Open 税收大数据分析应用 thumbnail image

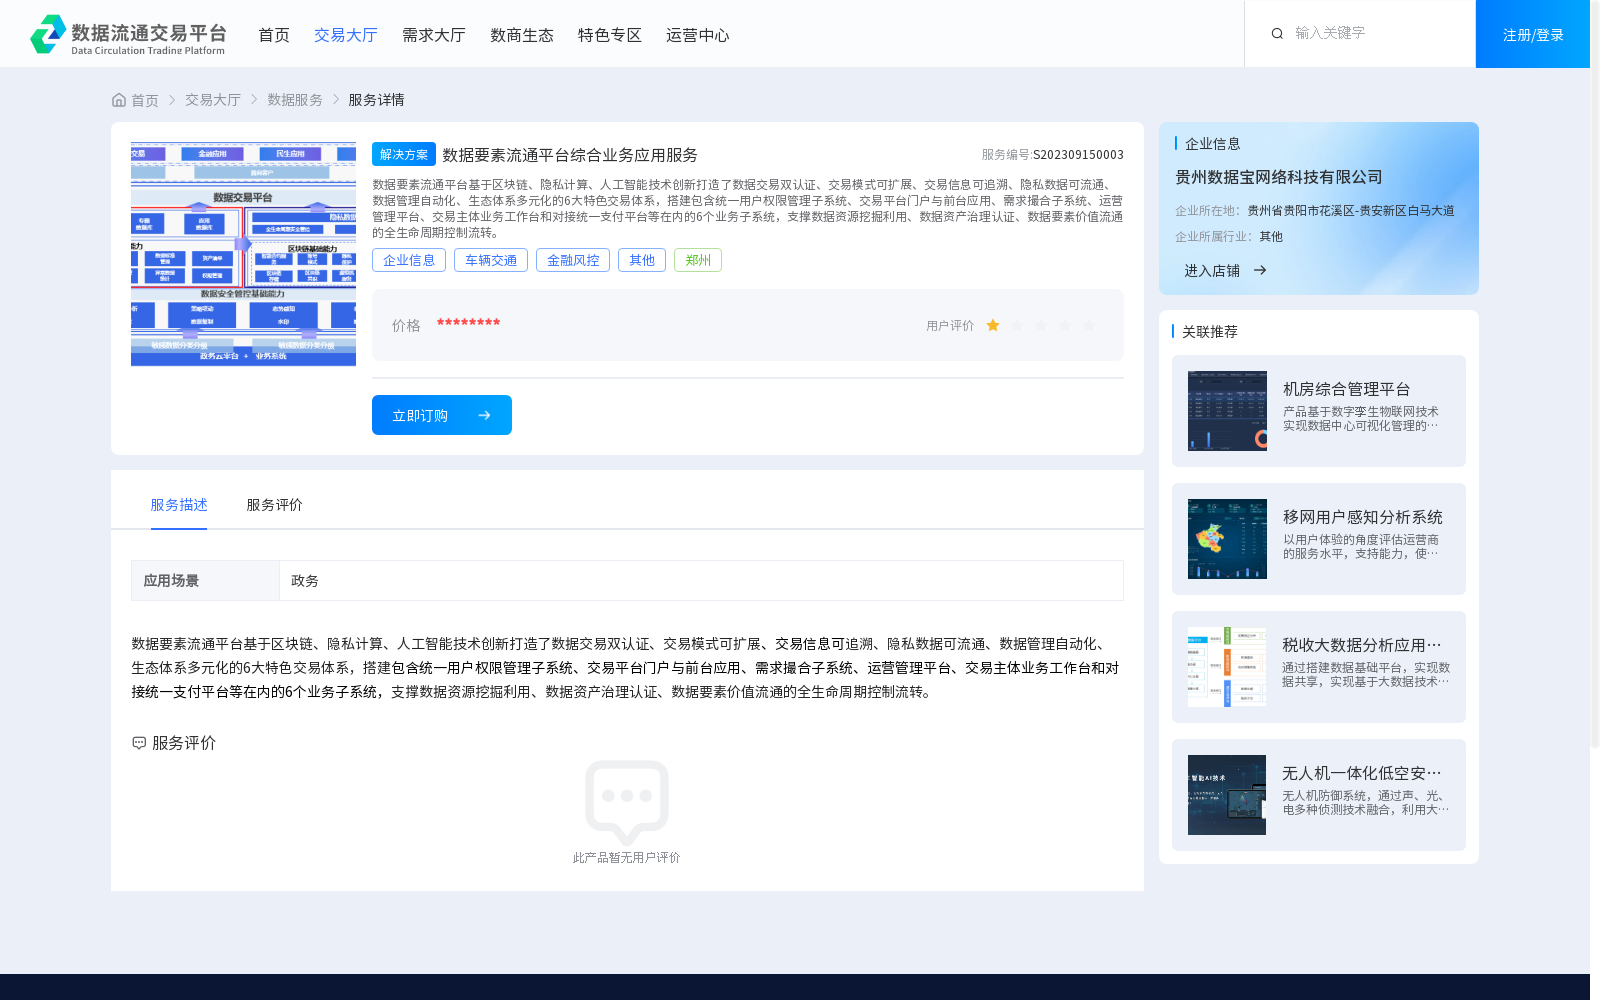point(1227,667)
